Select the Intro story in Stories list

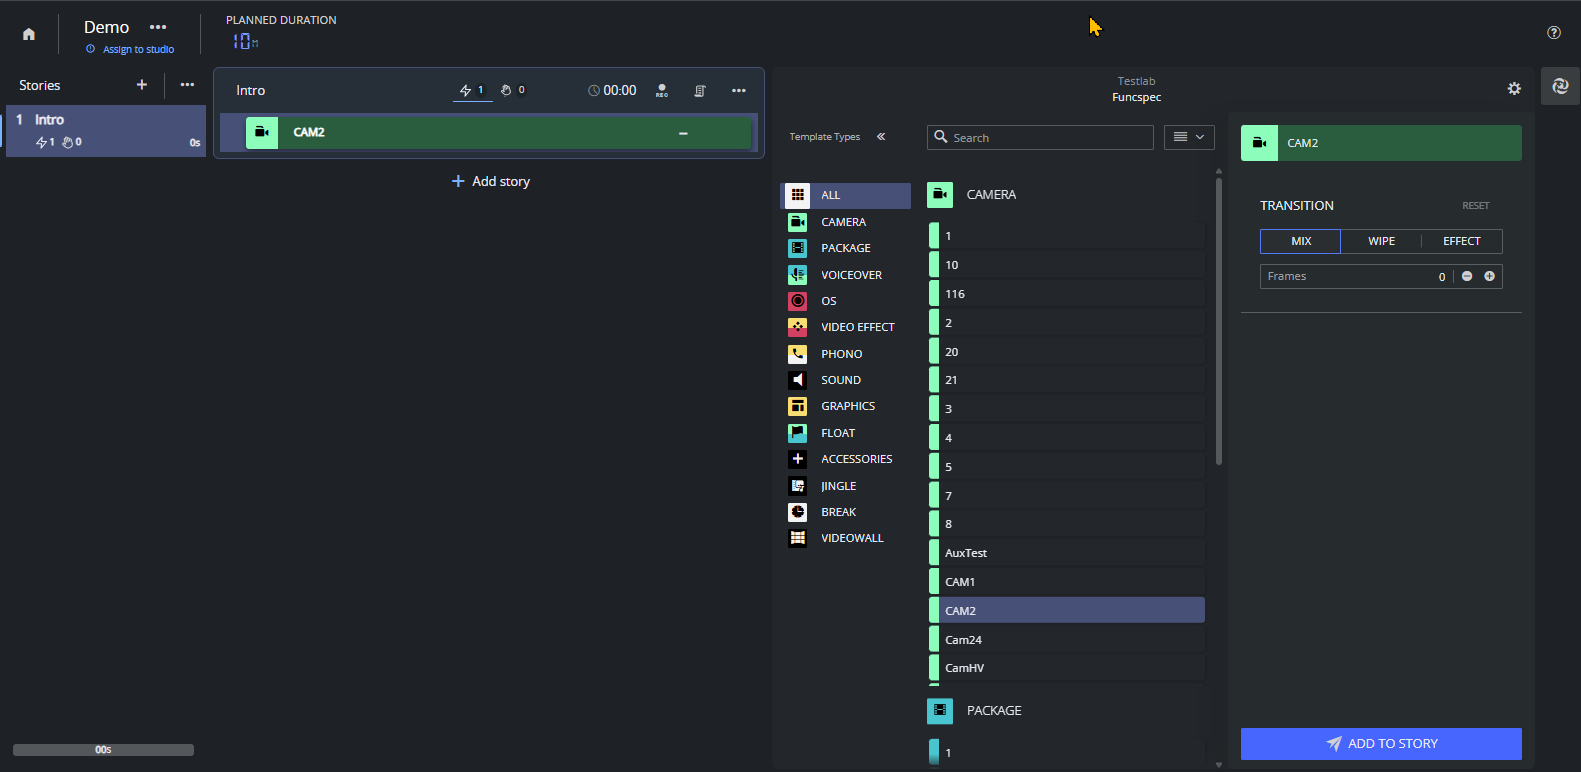point(106,131)
